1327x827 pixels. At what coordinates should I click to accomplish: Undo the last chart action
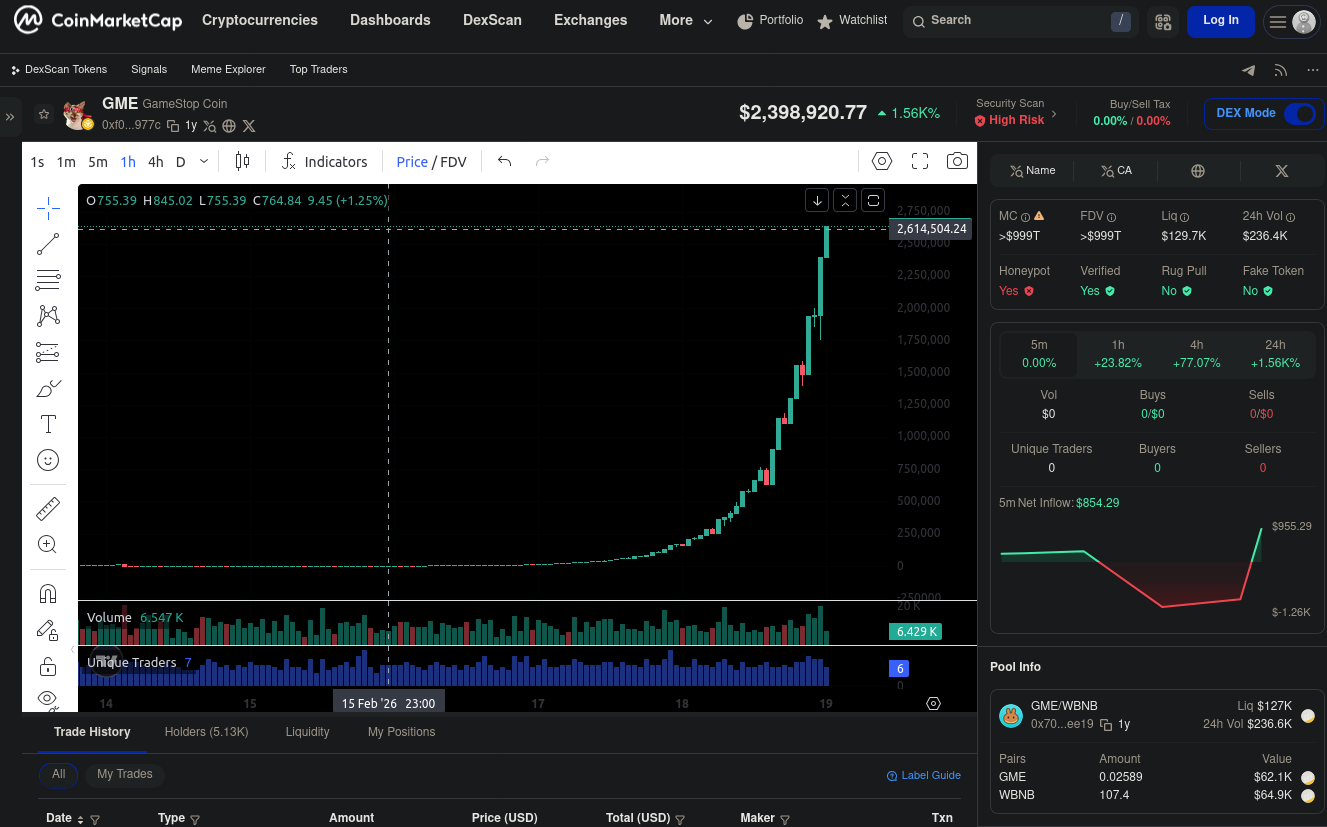coord(505,162)
